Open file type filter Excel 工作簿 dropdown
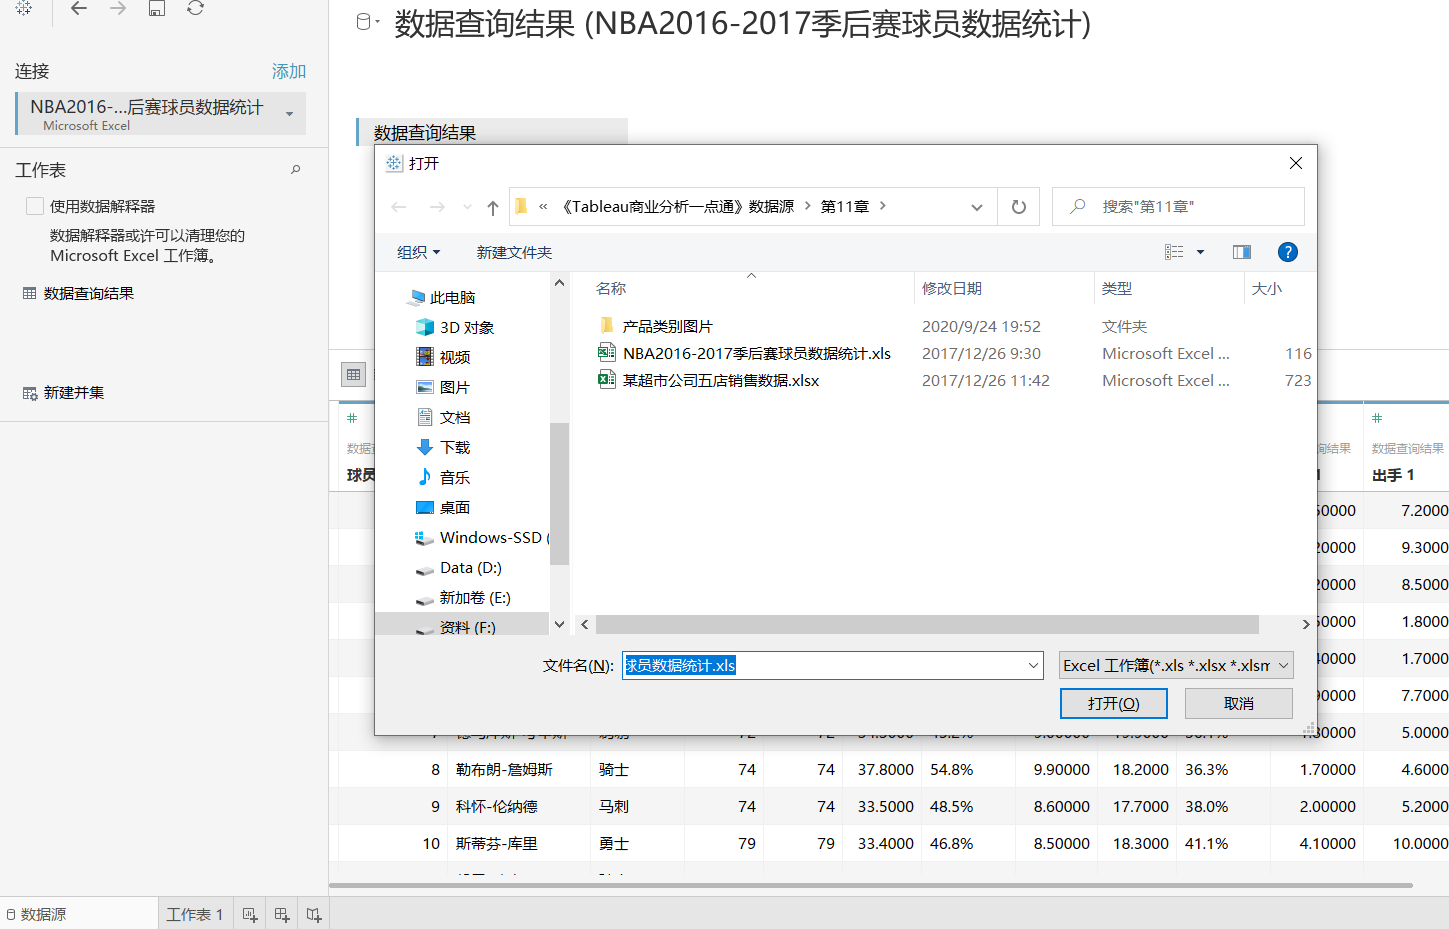The width and height of the screenshot is (1449, 929). (1176, 665)
